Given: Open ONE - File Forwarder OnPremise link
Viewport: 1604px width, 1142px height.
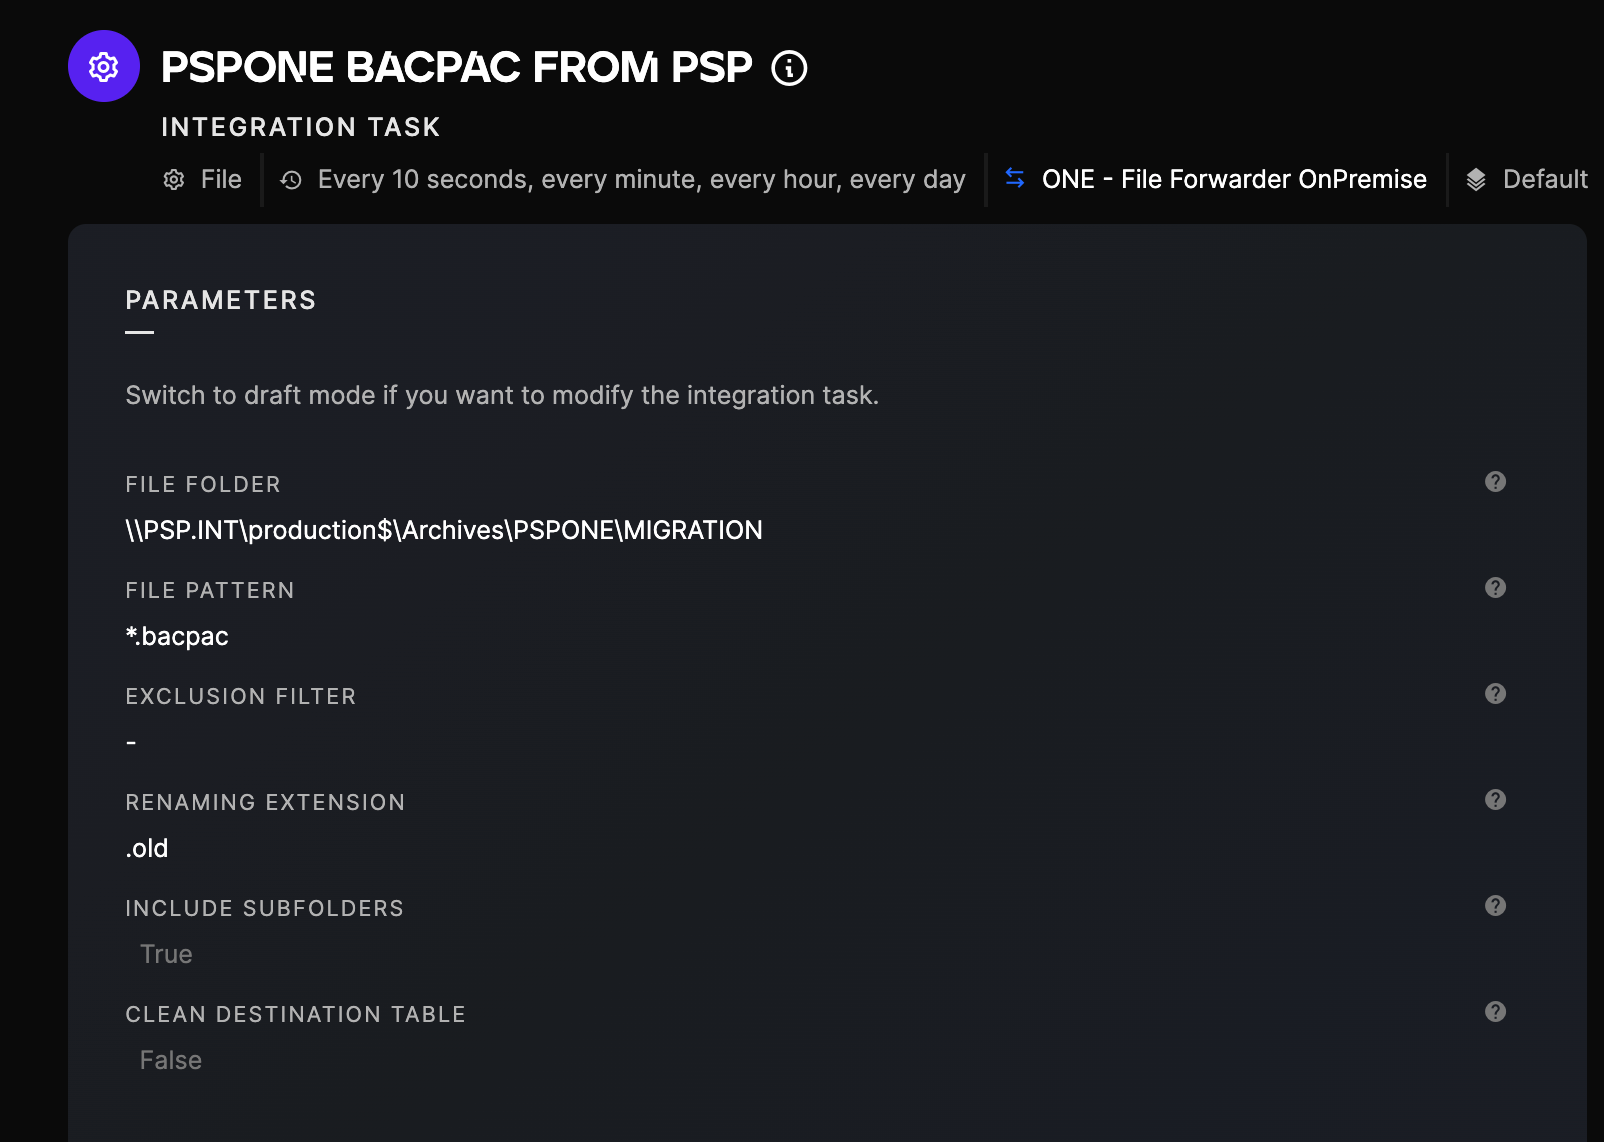Looking at the screenshot, I should click(1234, 179).
